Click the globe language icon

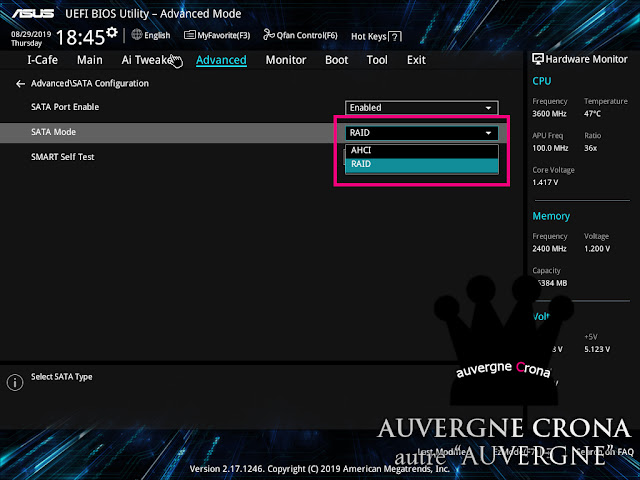(137, 35)
